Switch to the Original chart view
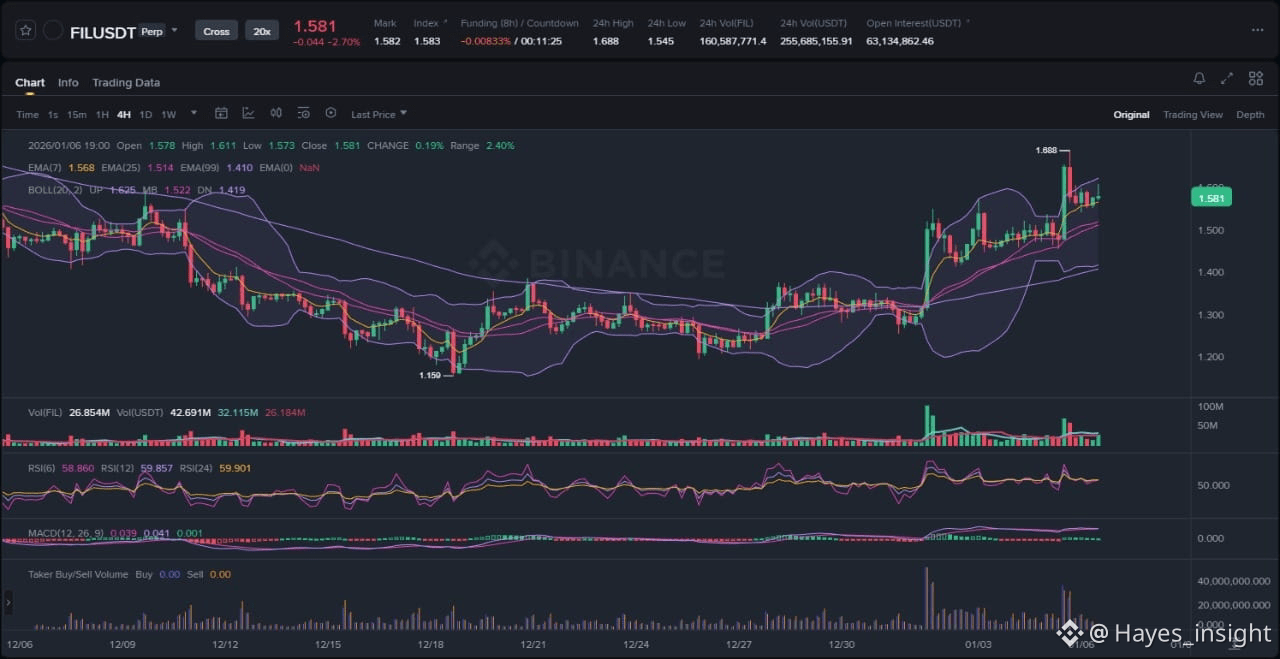Viewport: 1280px width, 659px height. 1131,114
